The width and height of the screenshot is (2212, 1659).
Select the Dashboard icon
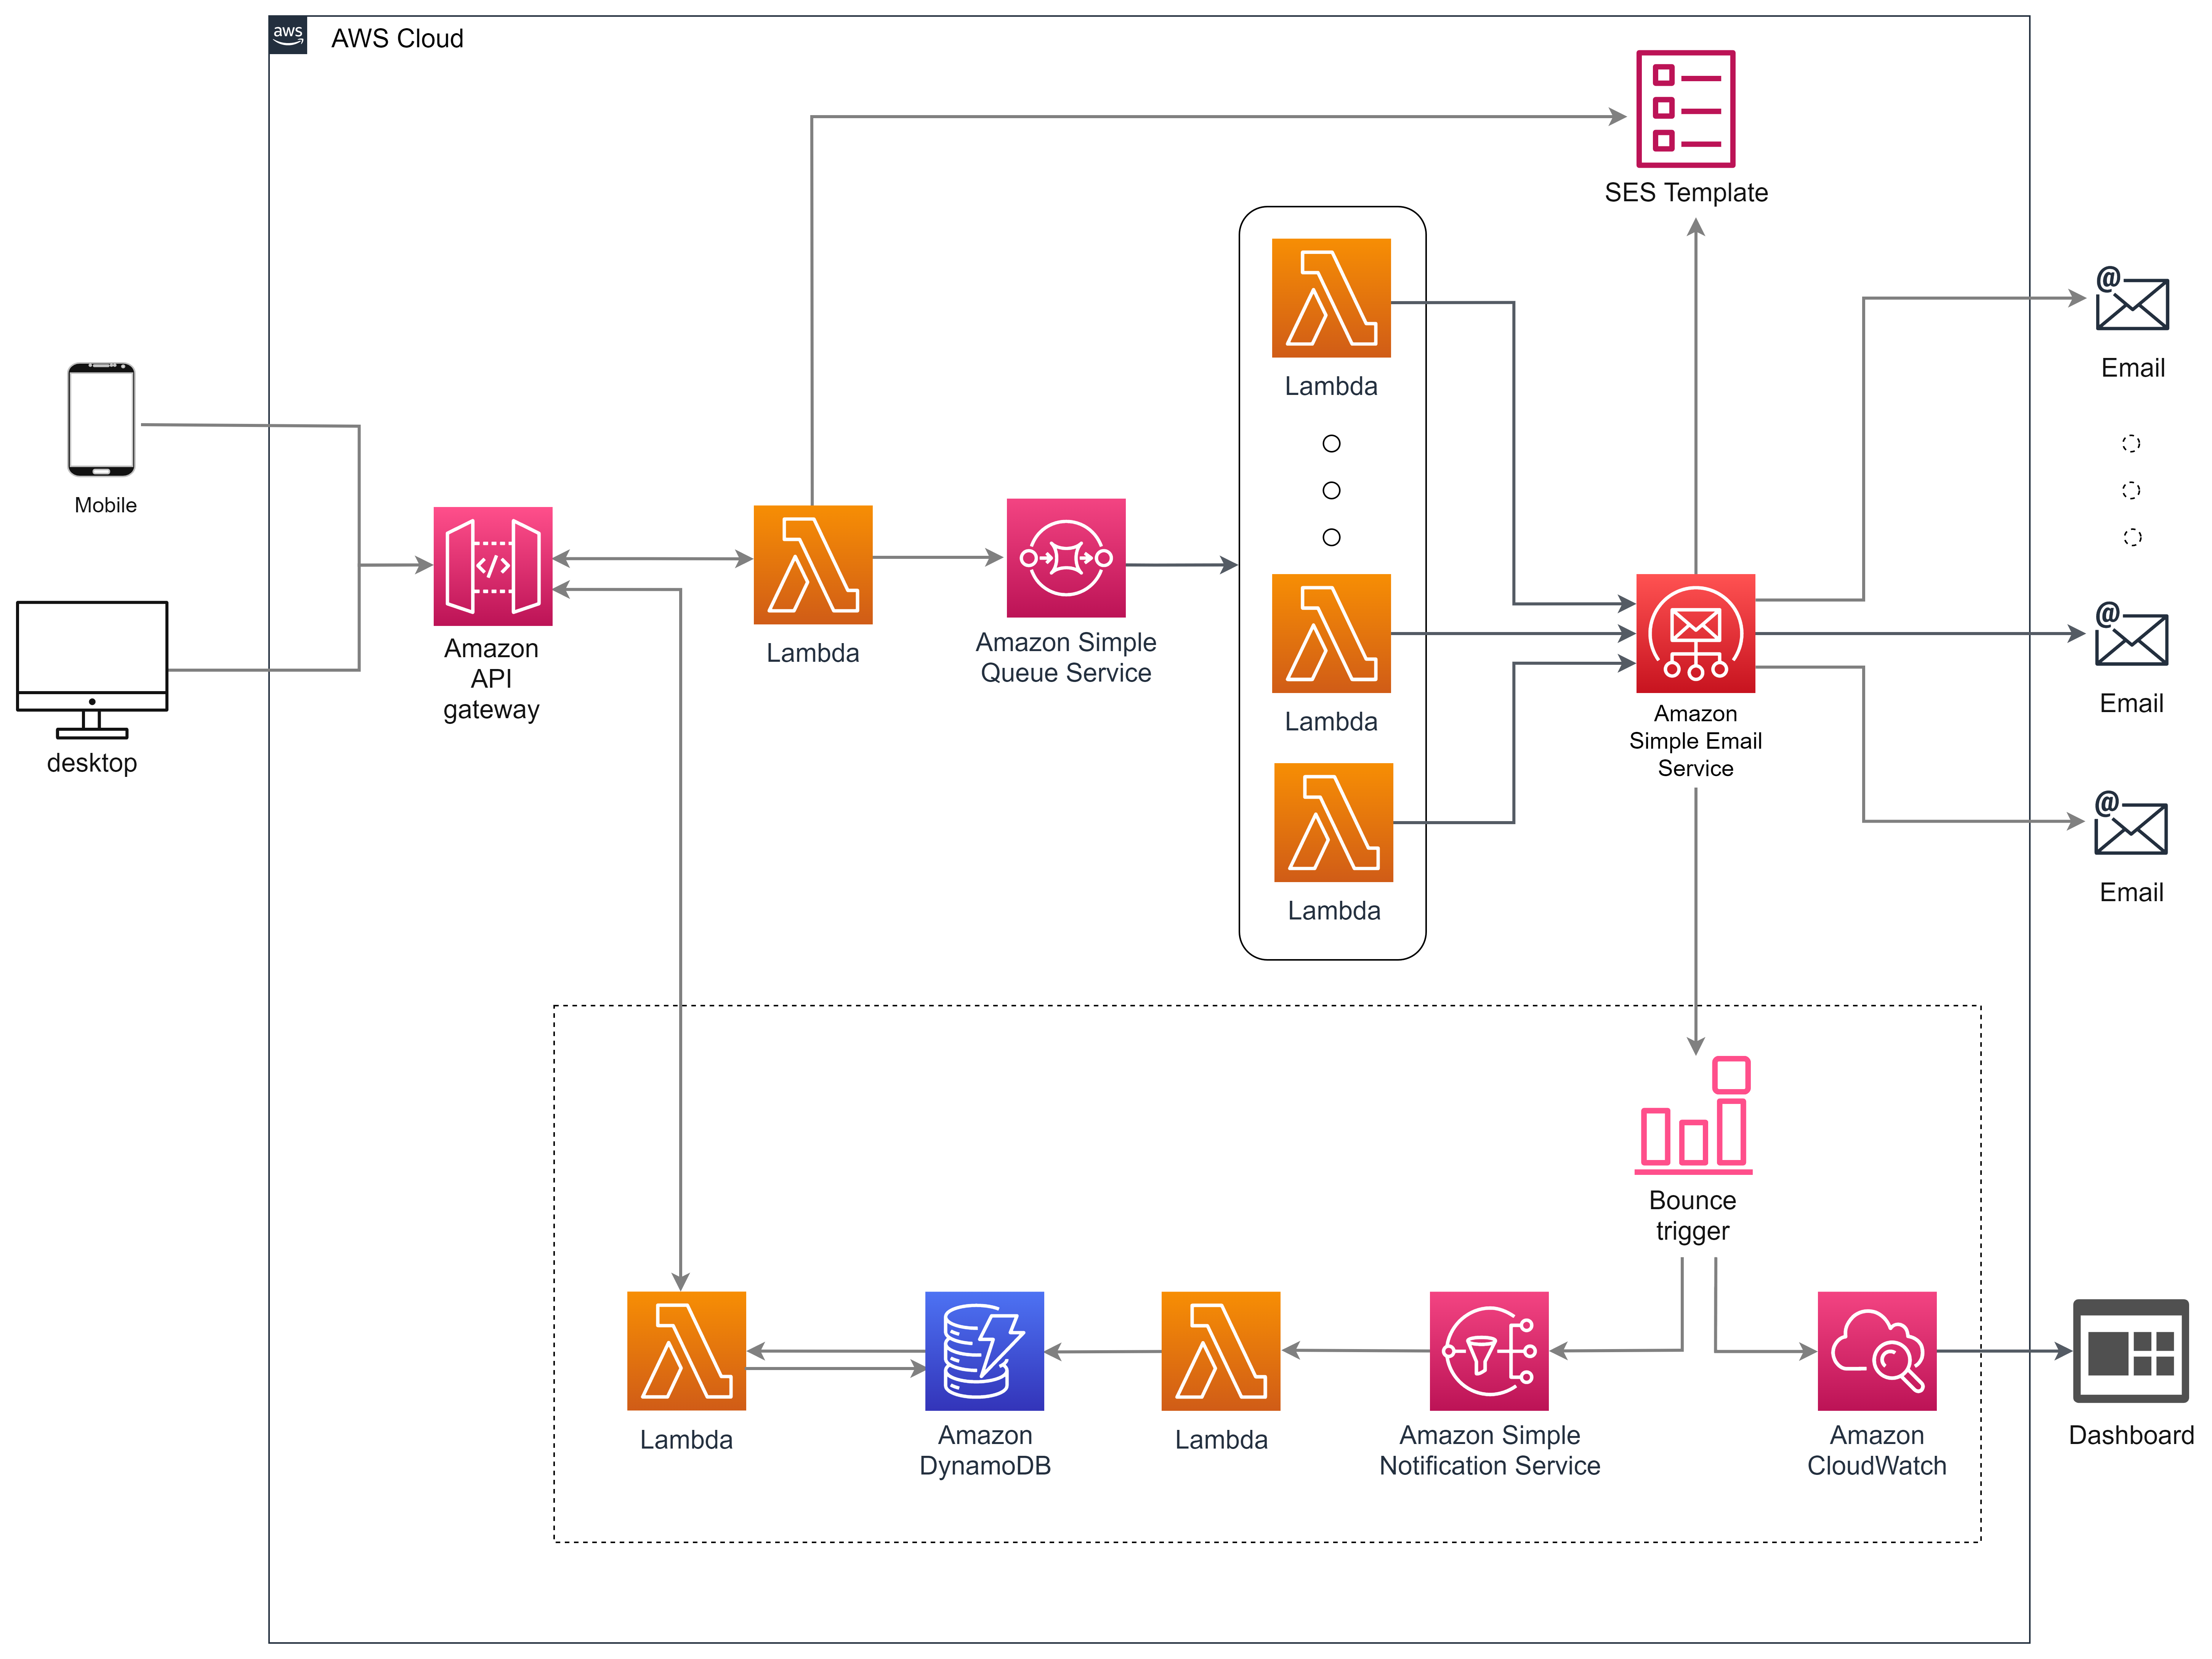click(x=2130, y=1351)
